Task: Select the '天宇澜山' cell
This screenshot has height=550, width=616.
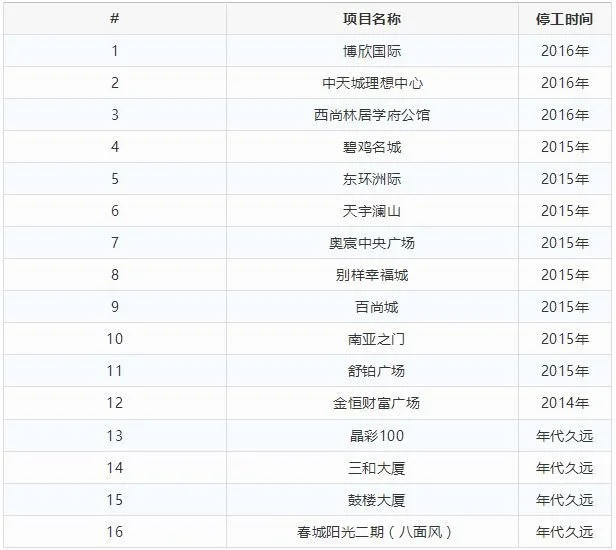Action: tap(372, 211)
